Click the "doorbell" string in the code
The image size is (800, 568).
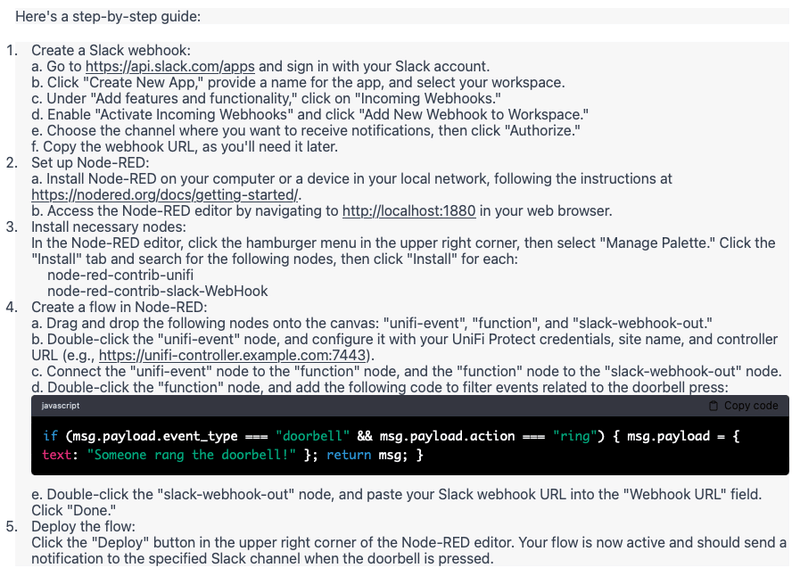point(313,436)
